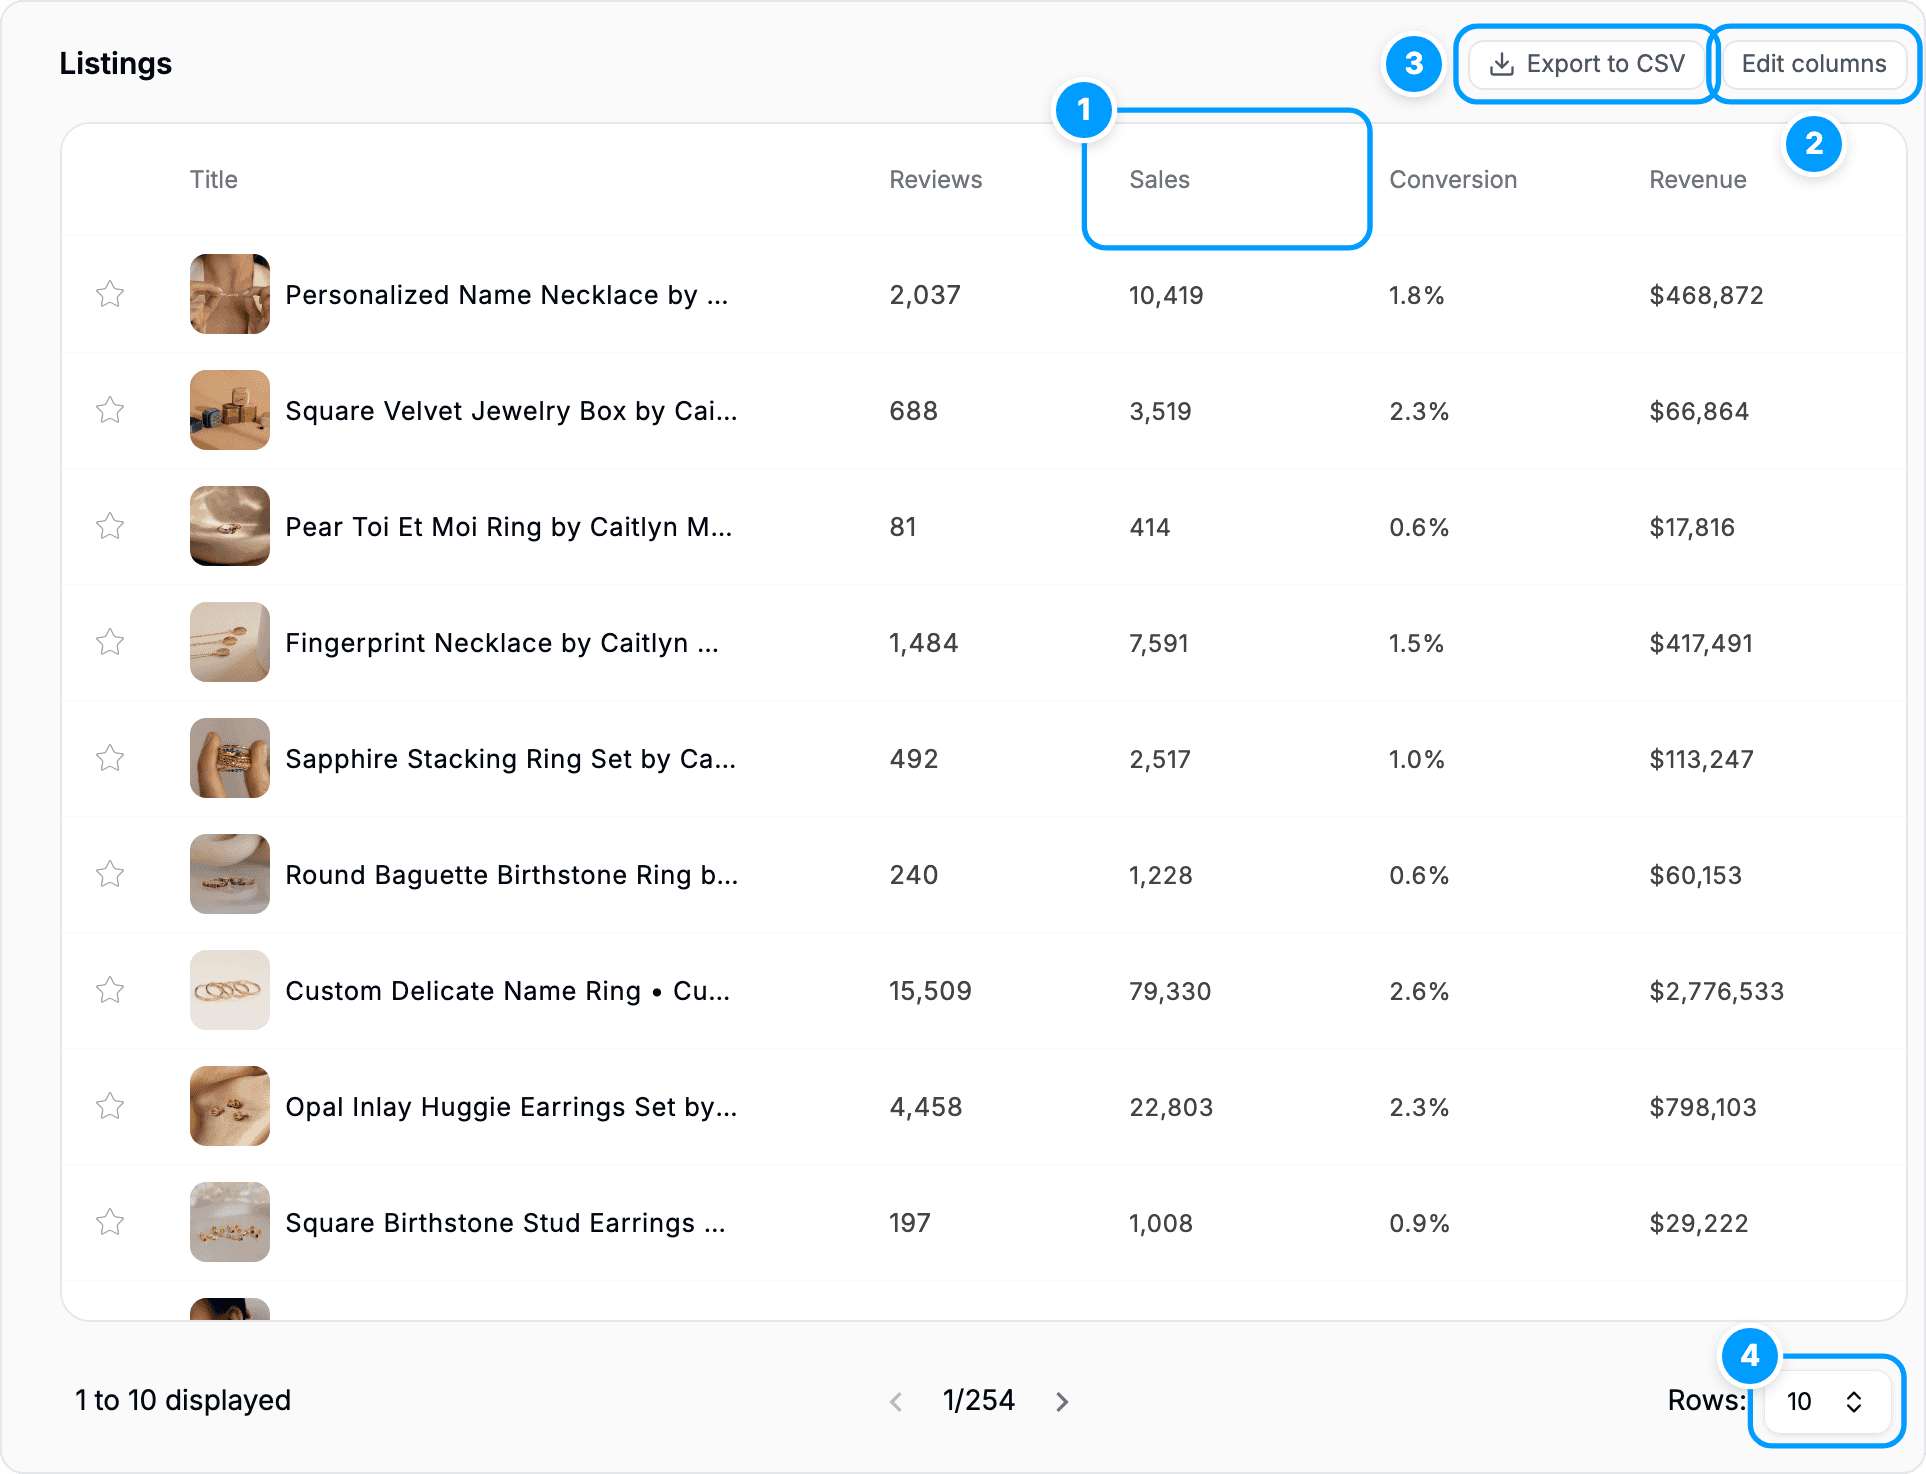Toggle star on Fingerprint Necklace row
Image resolution: width=1926 pixels, height=1474 pixels.
(110, 642)
